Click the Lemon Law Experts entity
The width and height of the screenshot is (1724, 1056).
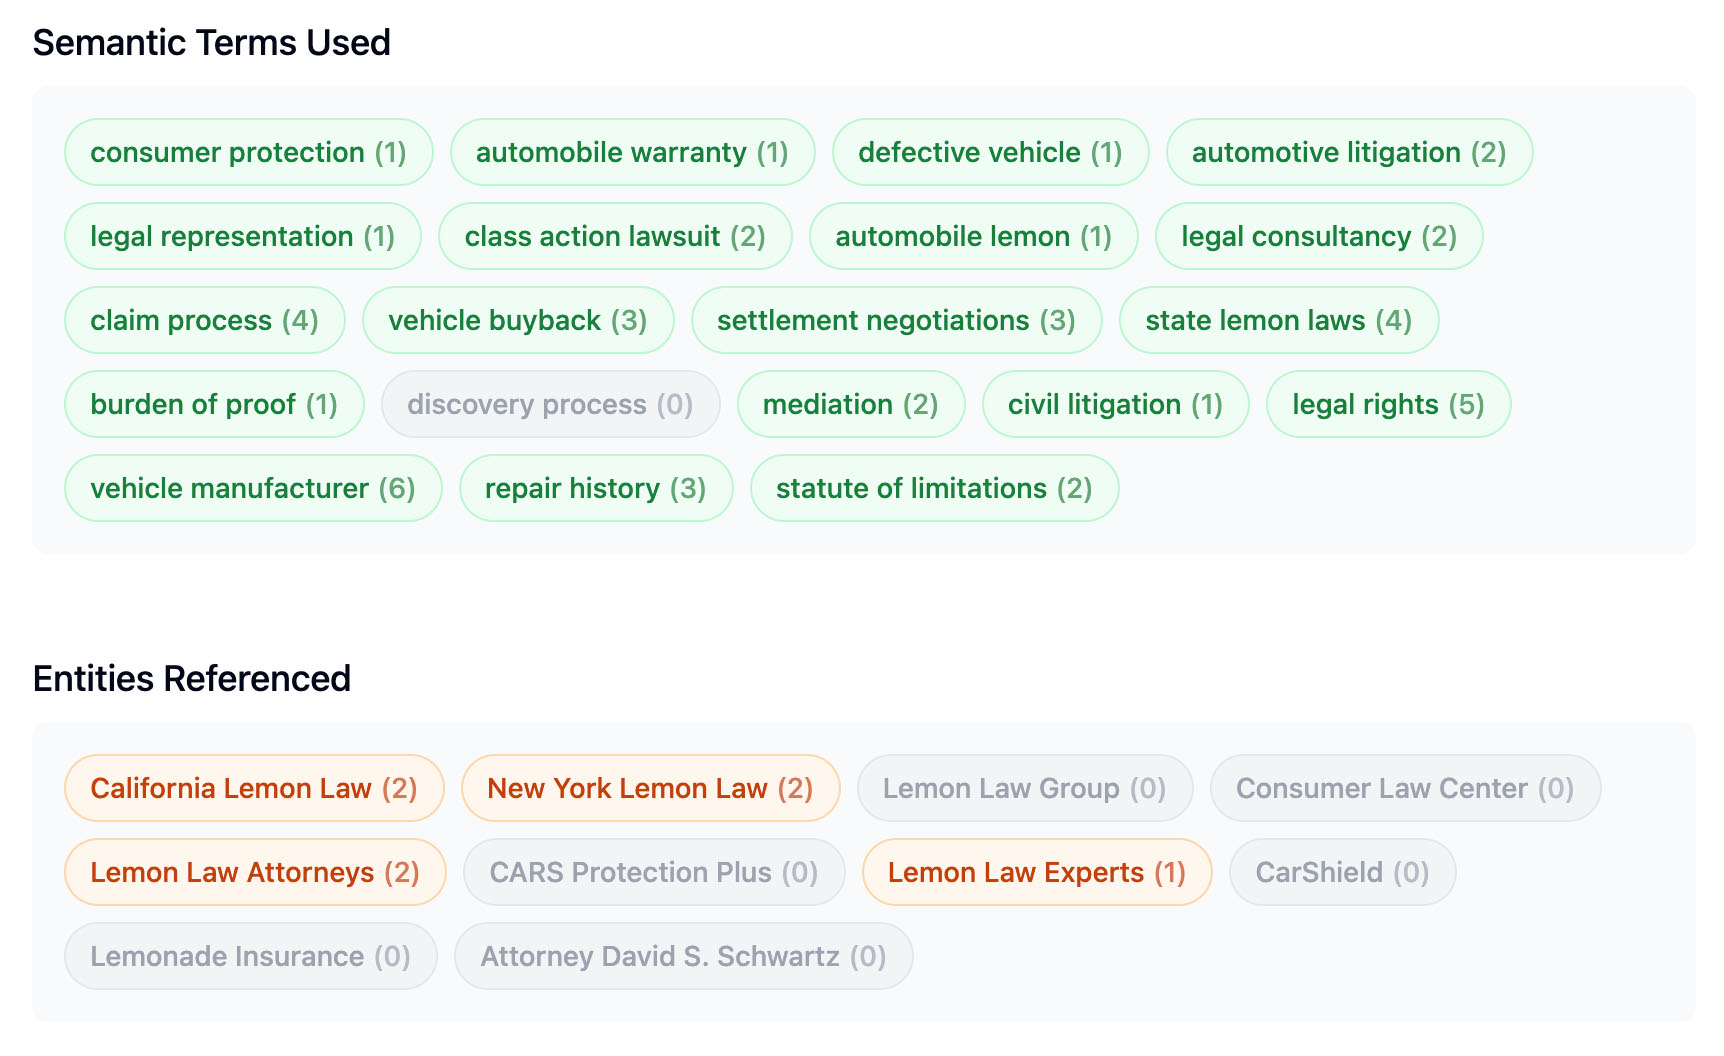coord(1036,872)
